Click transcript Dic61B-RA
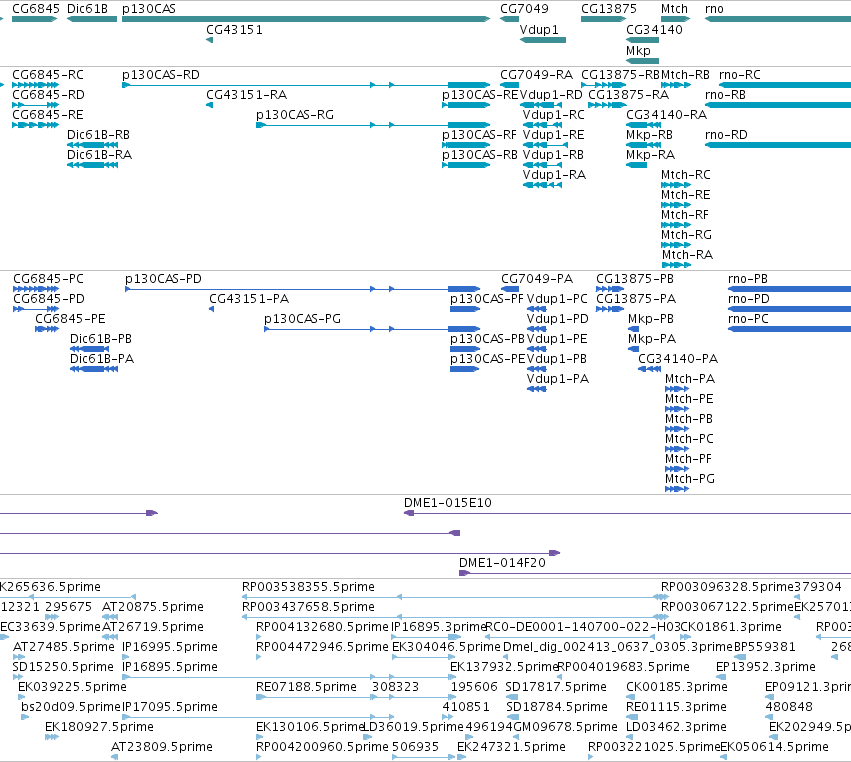The image size is (851, 762). pos(99,155)
